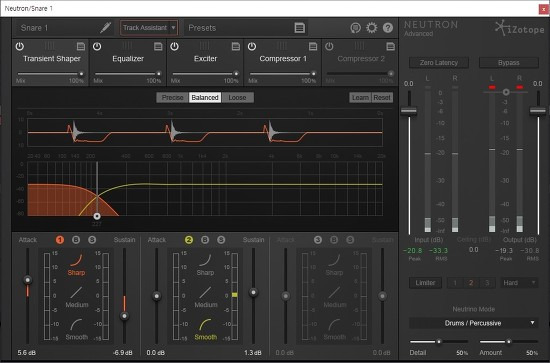Screen dimensions: 550x363
Task: Select band 3 number icon
Action: click(x=318, y=240)
